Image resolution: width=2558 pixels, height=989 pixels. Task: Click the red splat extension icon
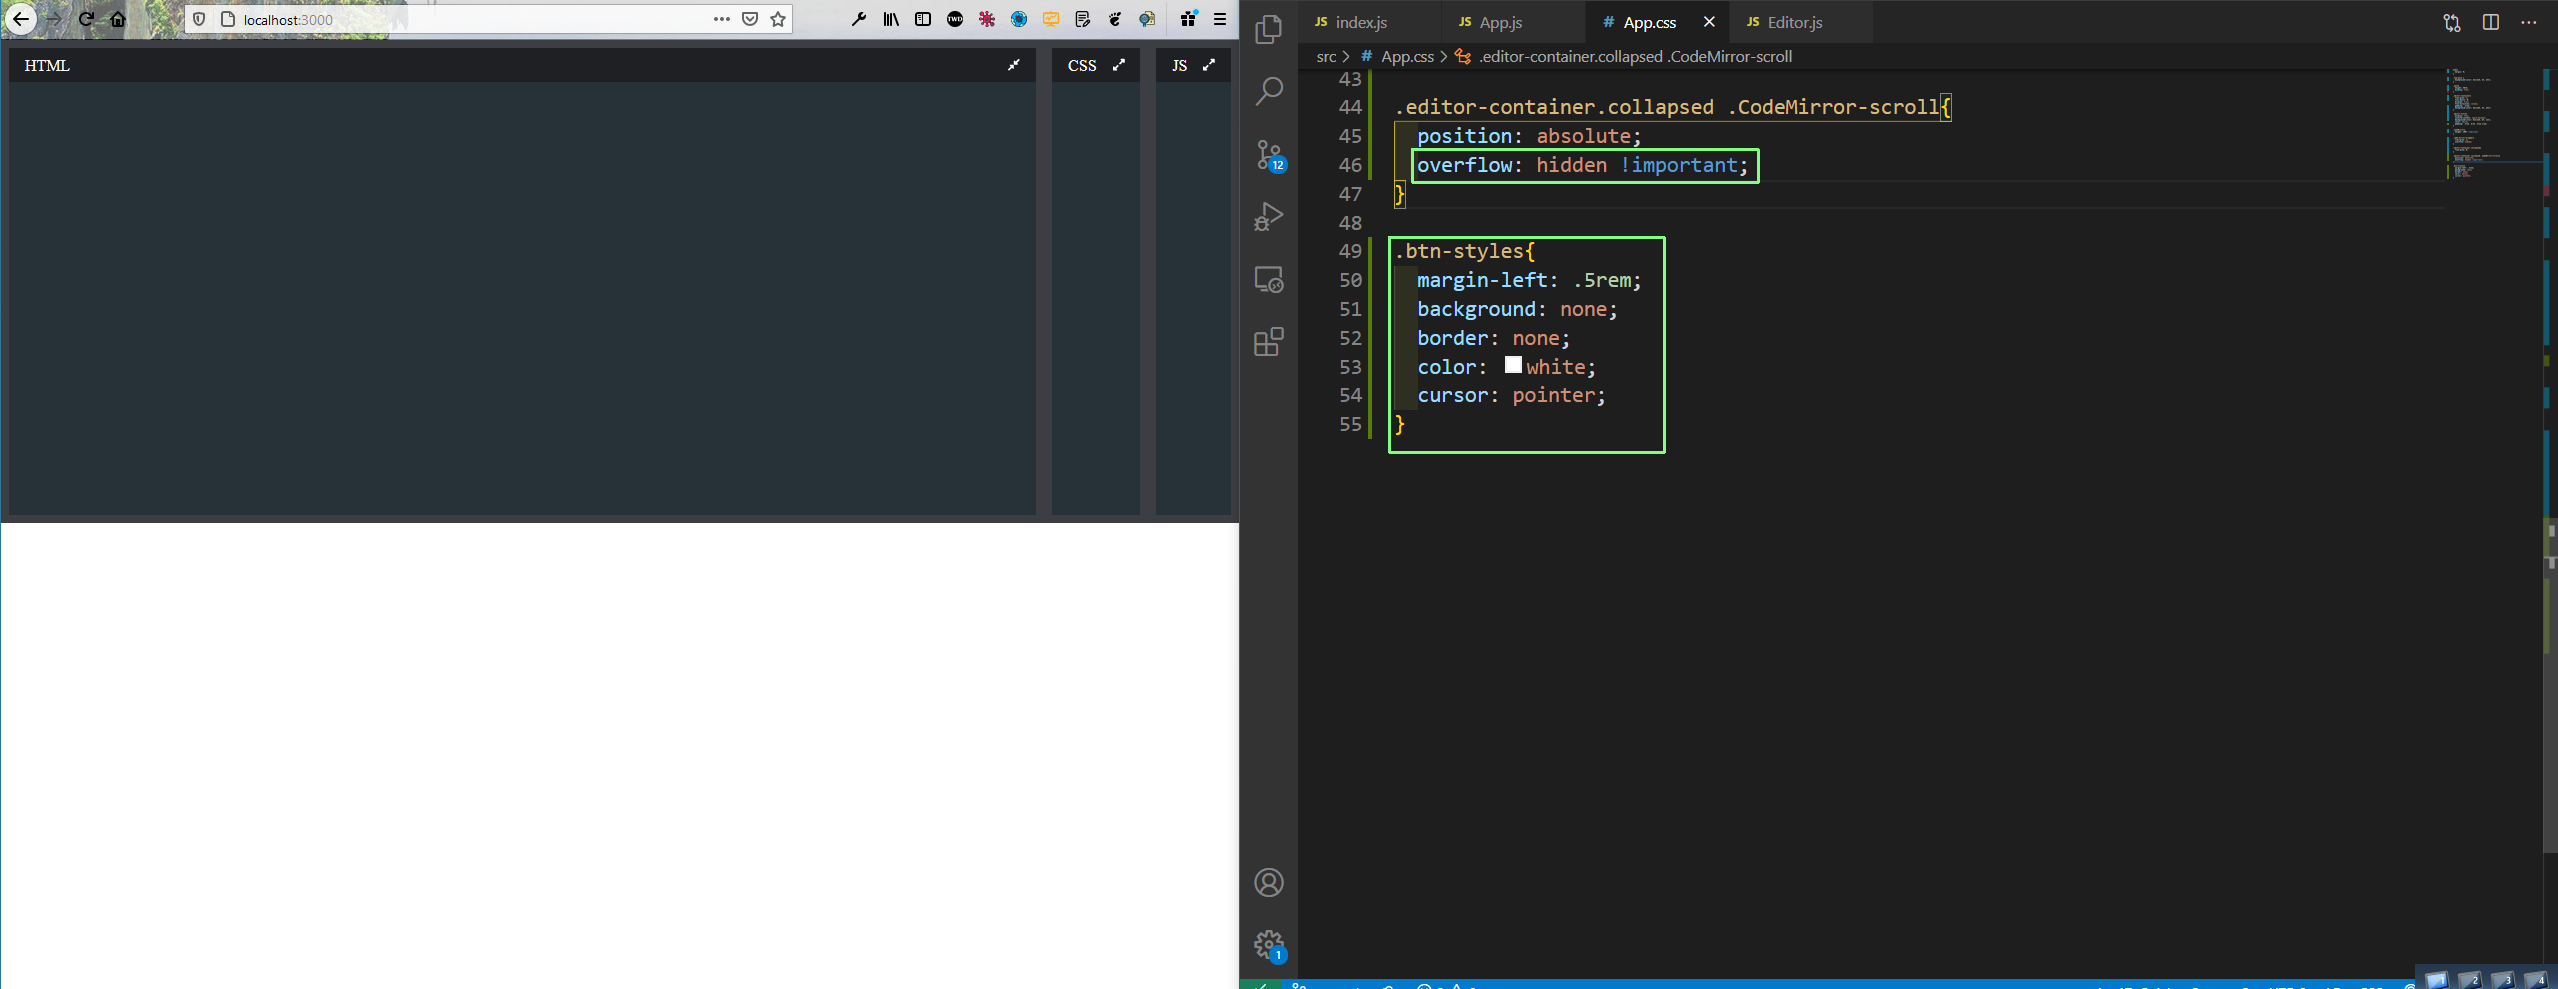[x=987, y=19]
